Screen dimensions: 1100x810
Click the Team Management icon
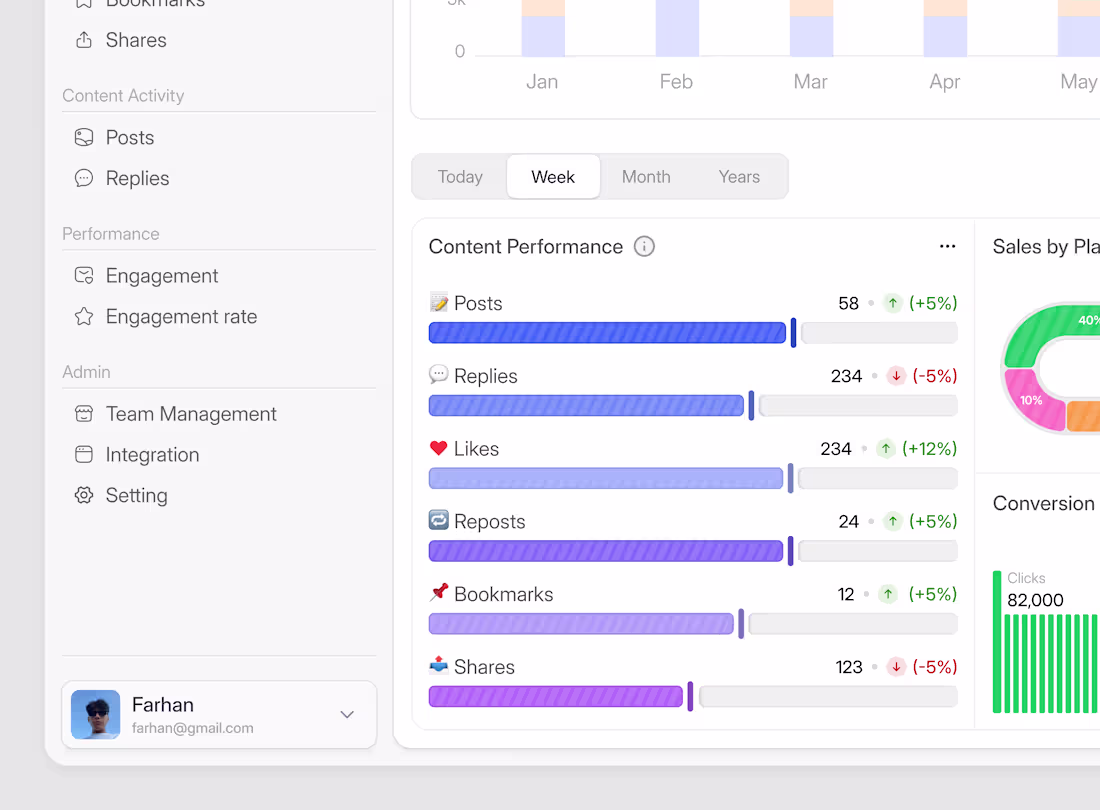coord(83,413)
